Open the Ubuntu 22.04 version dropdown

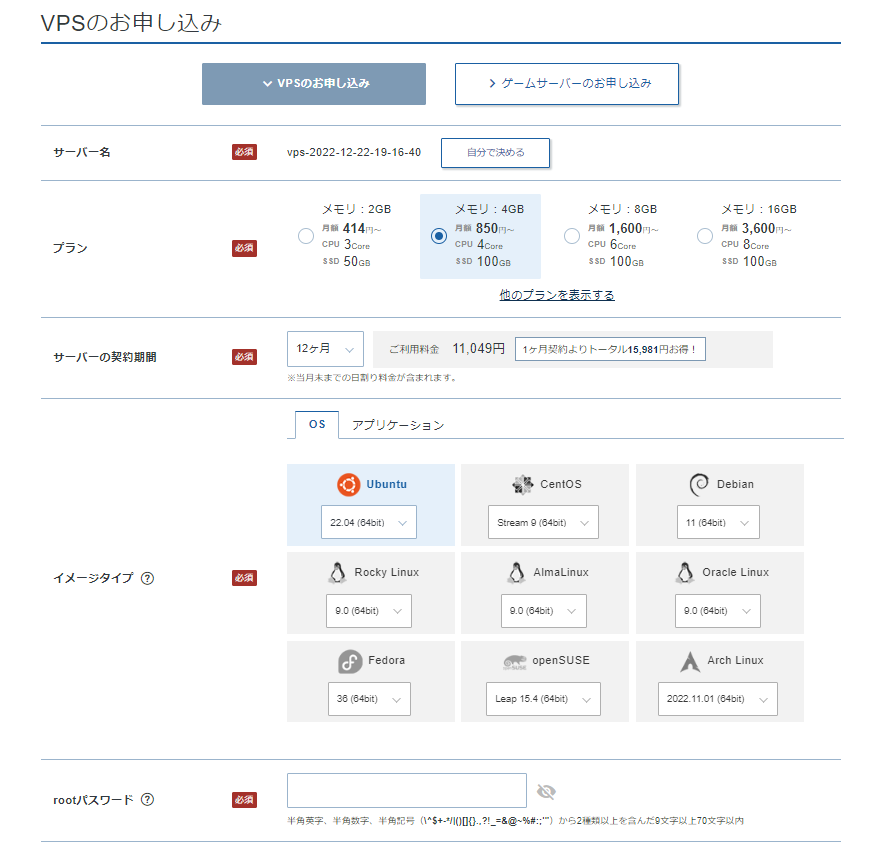coord(368,523)
